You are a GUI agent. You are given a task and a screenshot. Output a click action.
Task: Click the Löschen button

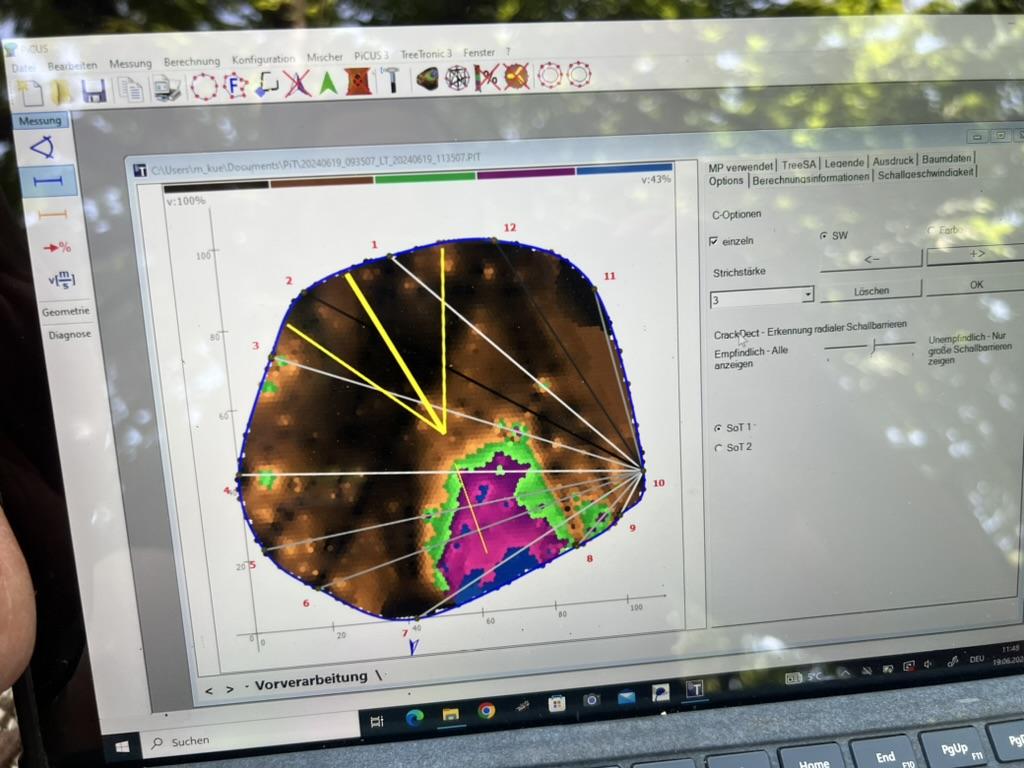point(870,290)
